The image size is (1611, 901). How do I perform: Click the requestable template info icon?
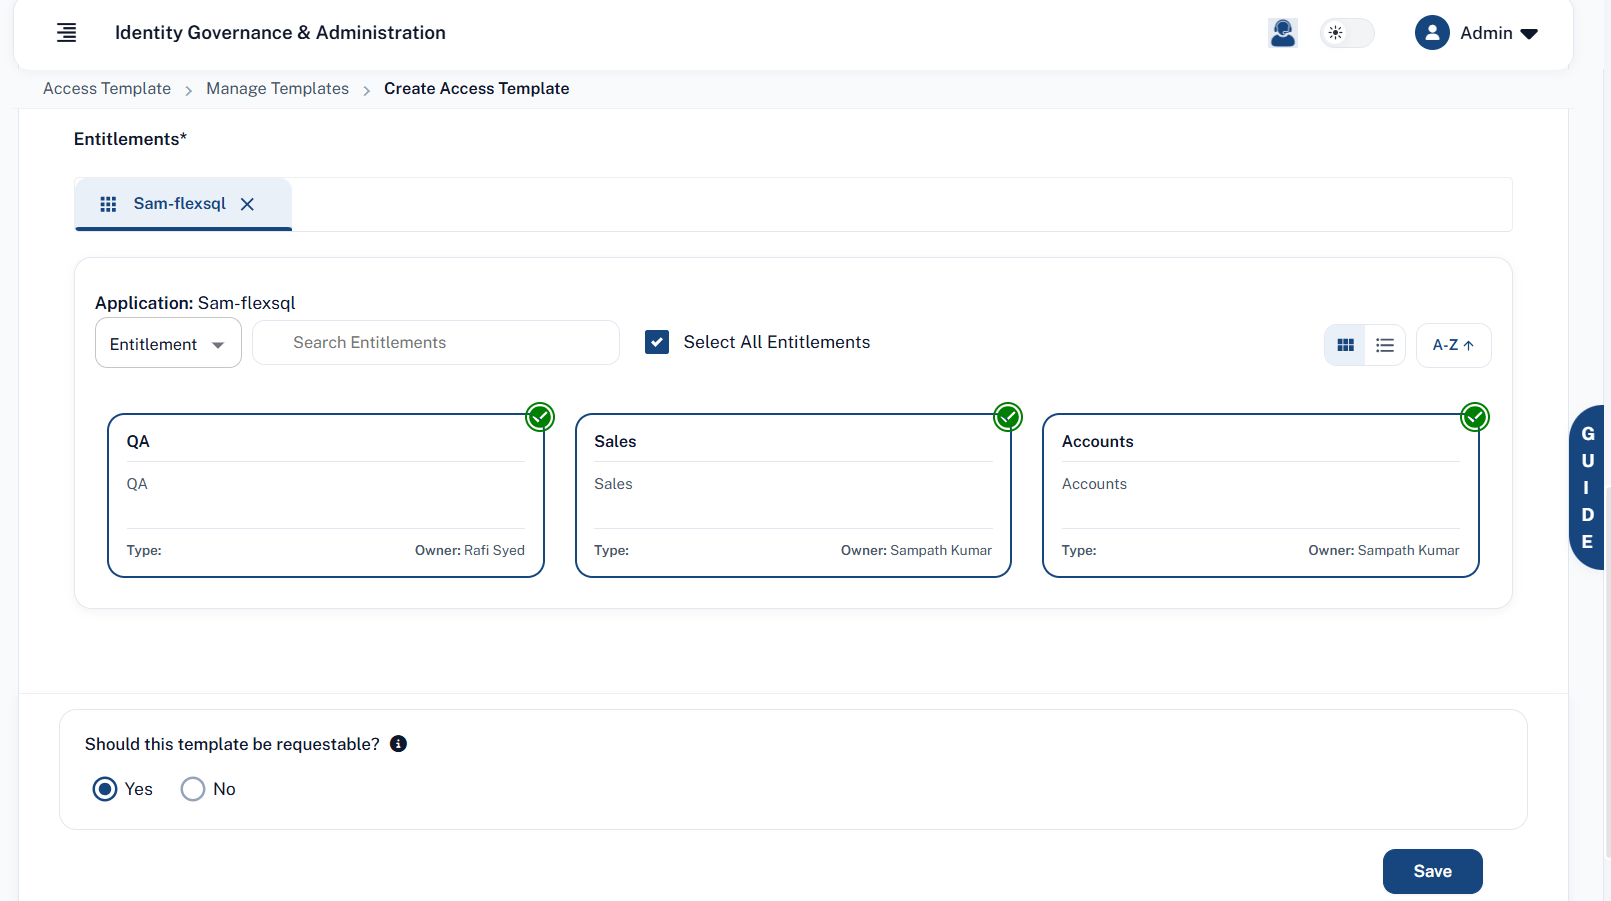click(x=398, y=743)
